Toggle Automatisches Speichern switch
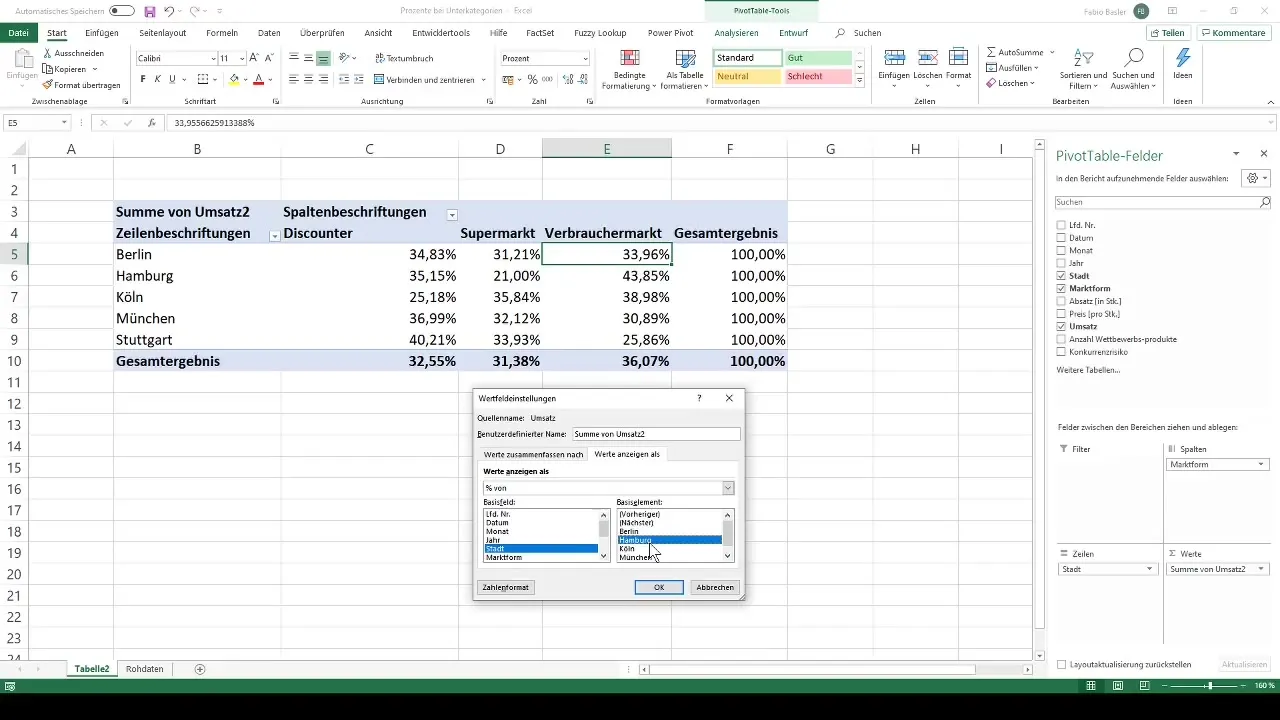The width and height of the screenshot is (1280, 720). pos(122,11)
